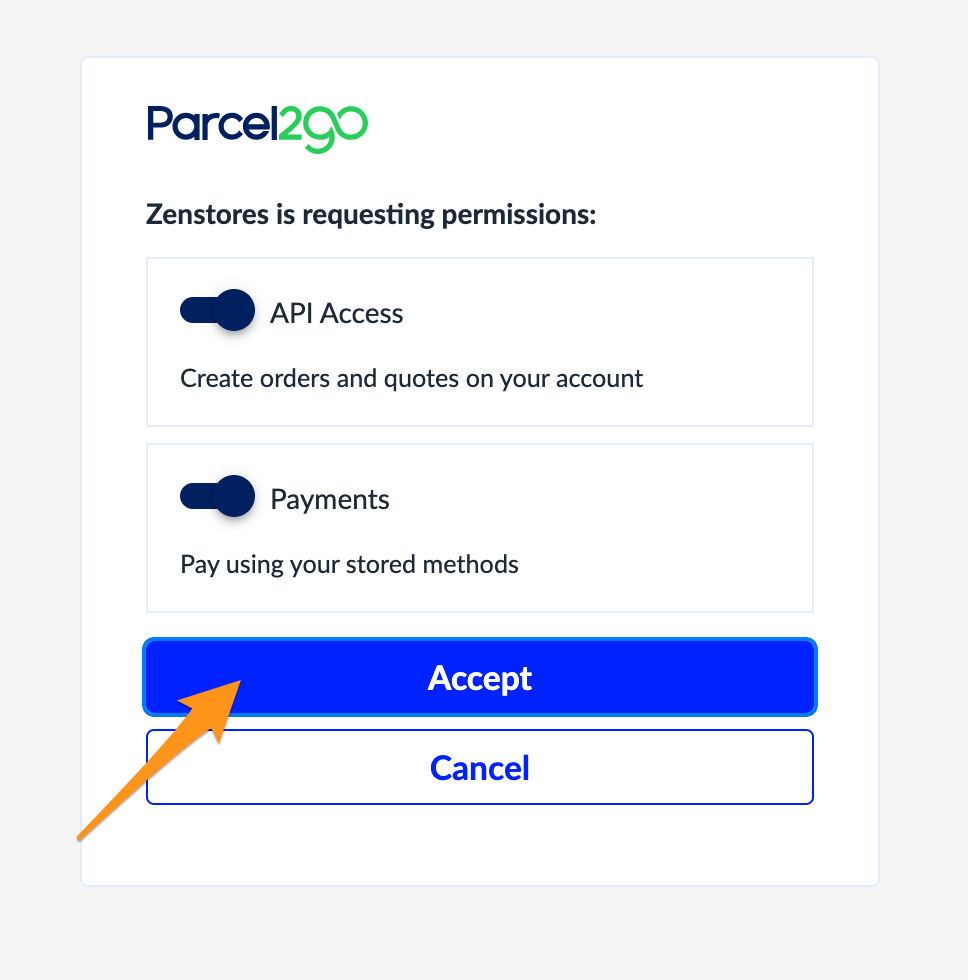
Task: Select the 'Pay using your stored methods' text
Action: point(349,564)
